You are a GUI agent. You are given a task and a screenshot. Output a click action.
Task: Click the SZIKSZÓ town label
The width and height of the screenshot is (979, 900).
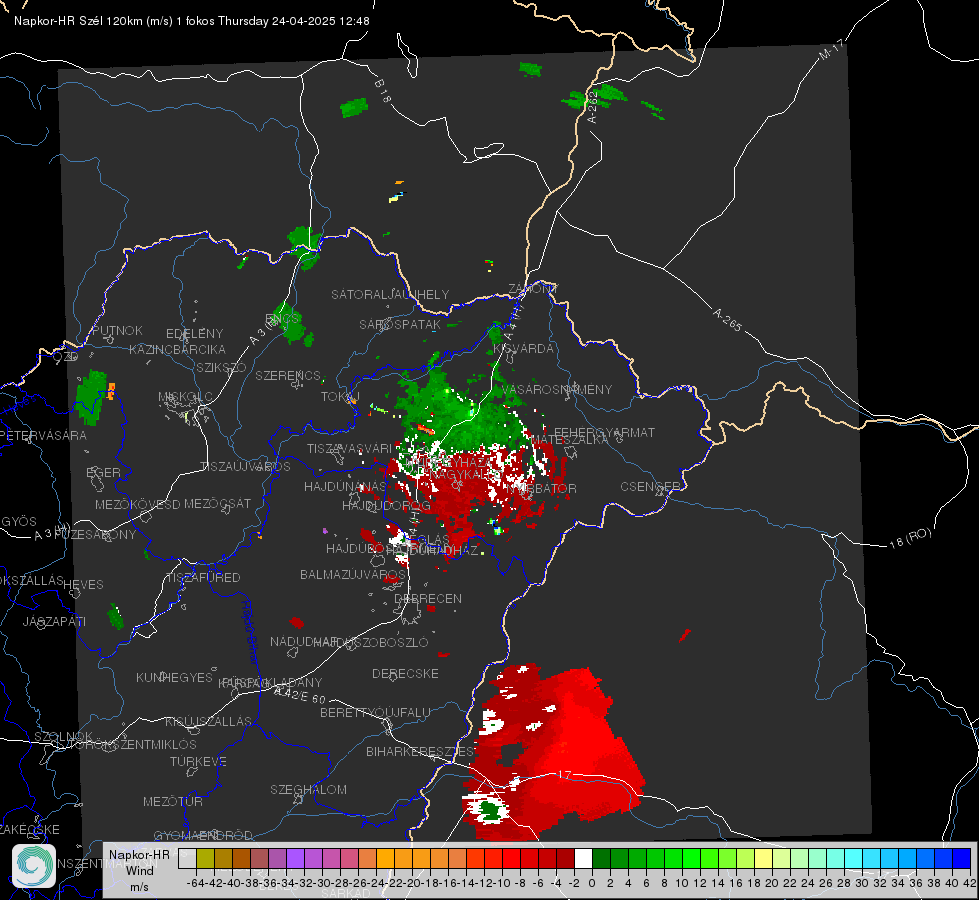tap(222, 367)
